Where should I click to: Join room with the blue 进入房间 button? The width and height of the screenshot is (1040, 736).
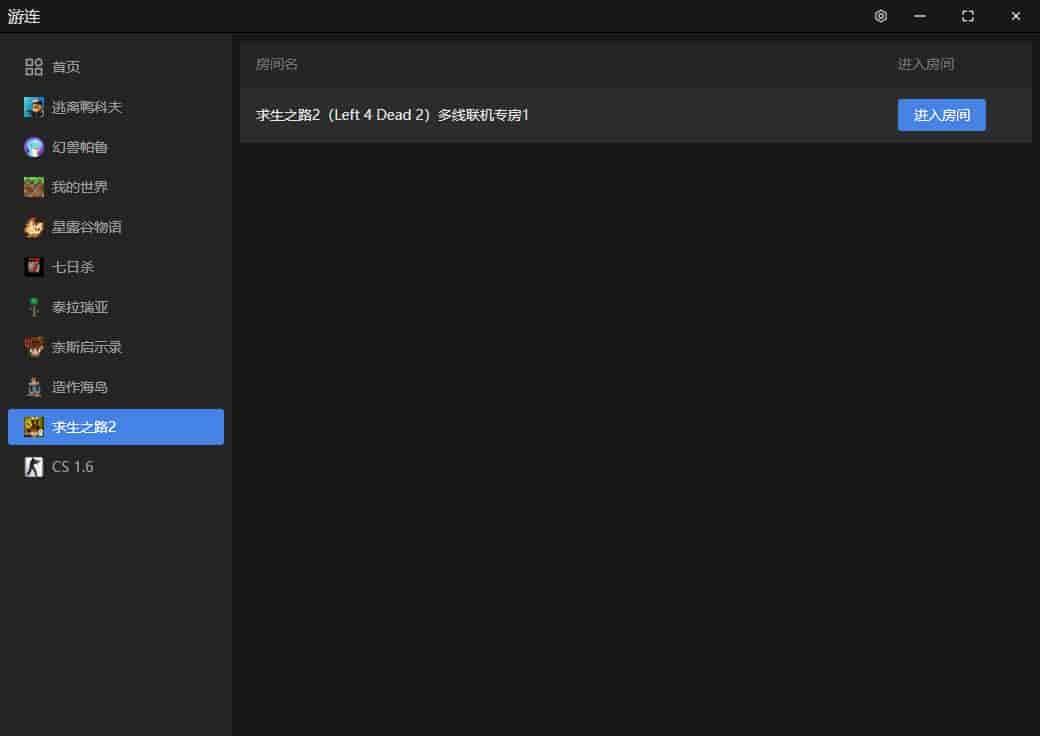tap(941, 115)
